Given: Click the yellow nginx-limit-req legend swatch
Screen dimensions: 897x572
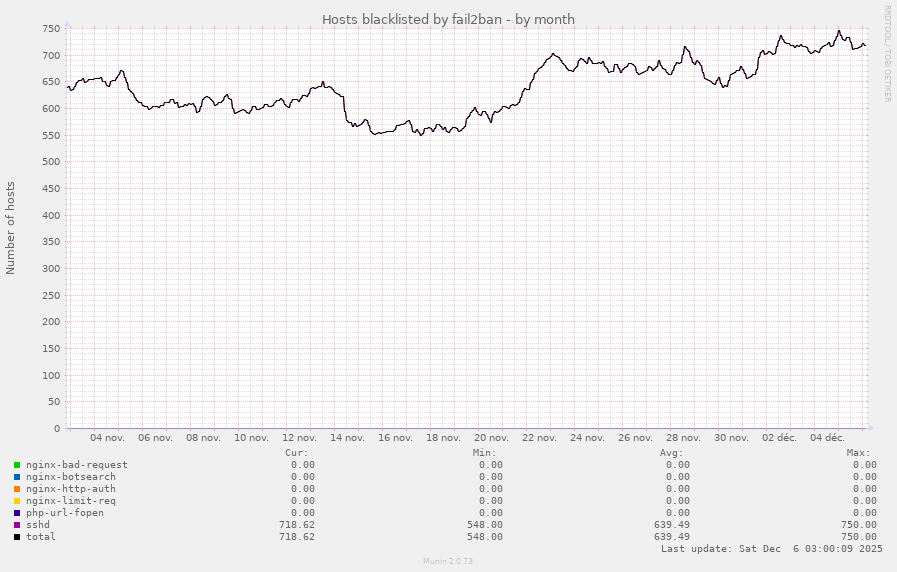Looking at the screenshot, I should coord(17,501).
